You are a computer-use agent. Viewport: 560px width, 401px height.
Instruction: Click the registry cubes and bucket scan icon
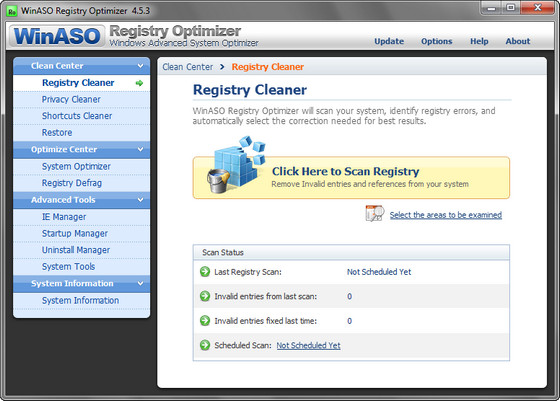pos(236,165)
